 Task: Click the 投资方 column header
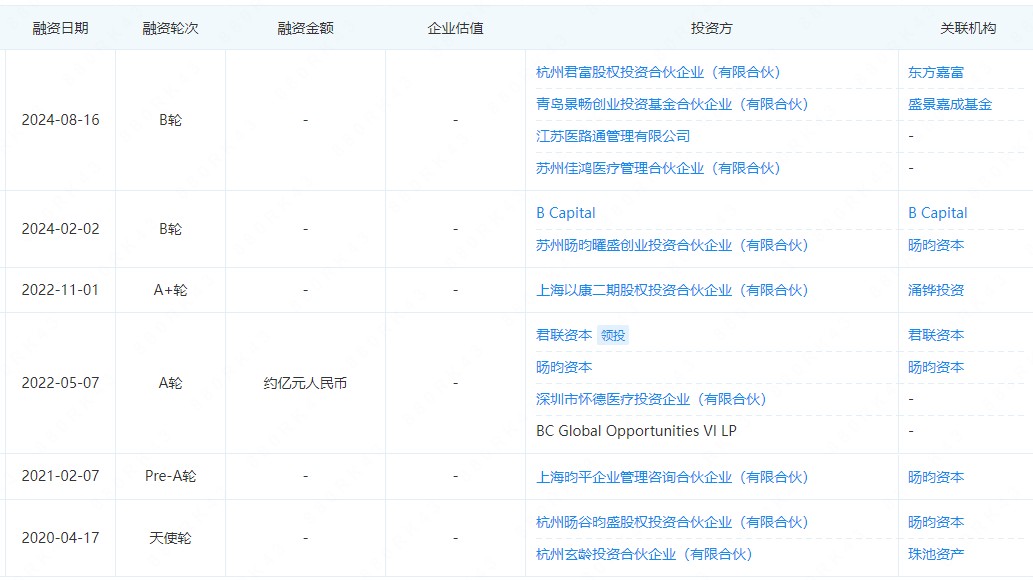click(x=711, y=28)
